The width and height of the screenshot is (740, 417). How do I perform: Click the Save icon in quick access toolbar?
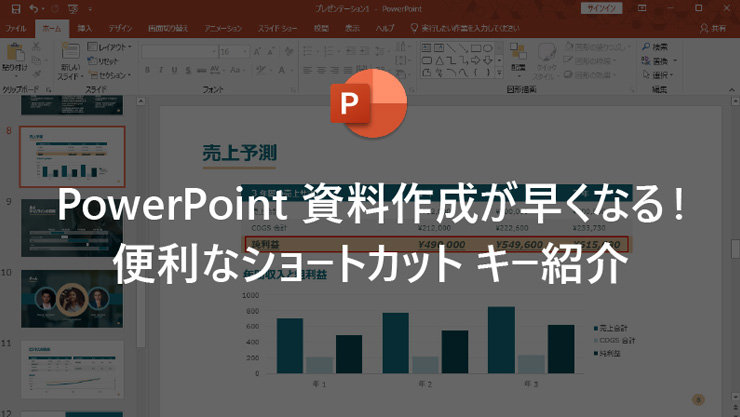[16, 9]
